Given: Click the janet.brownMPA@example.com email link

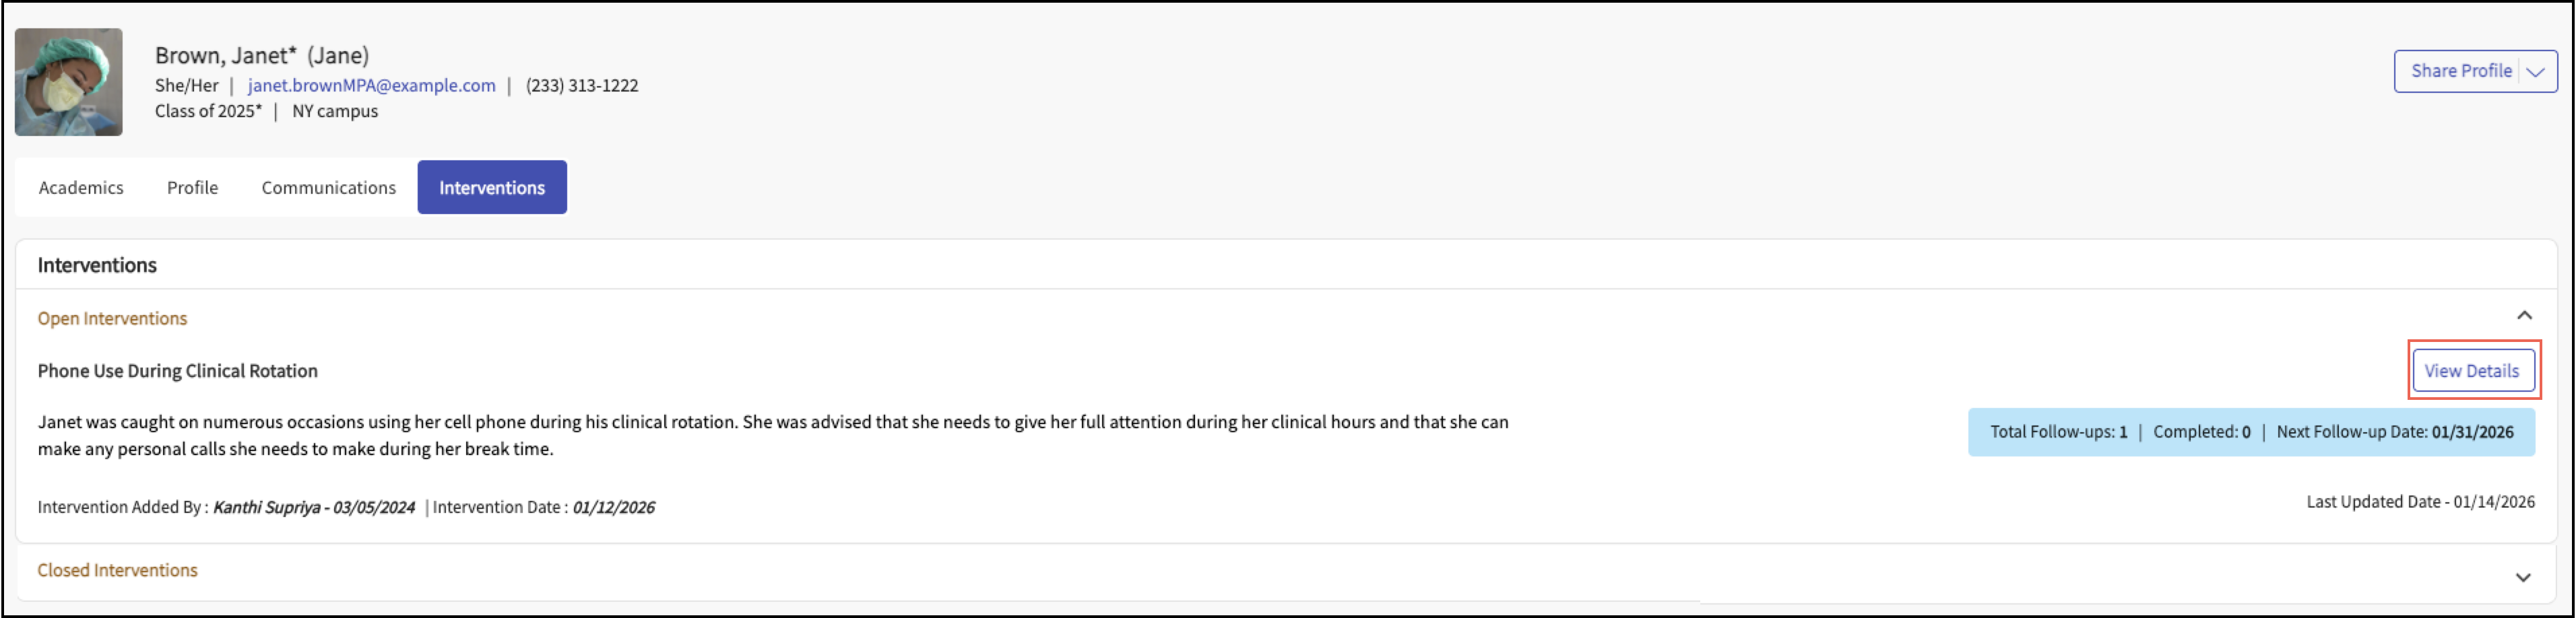Looking at the screenshot, I should coord(371,86).
